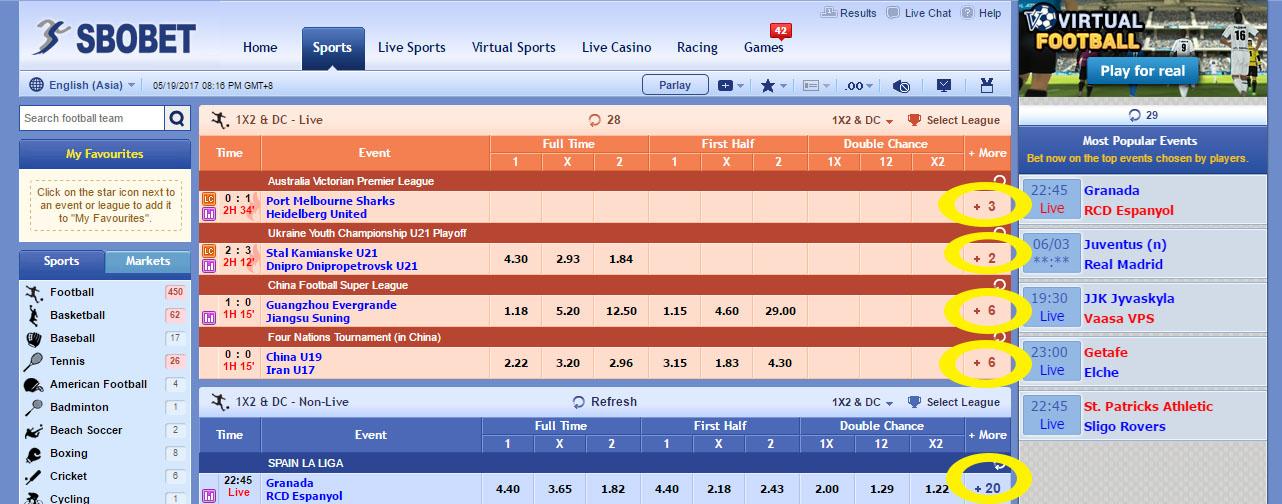Open stats icon for Guangzhou Evergrande match
Image resolution: width=1282 pixels, height=504 pixels.
click(x=209, y=317)
